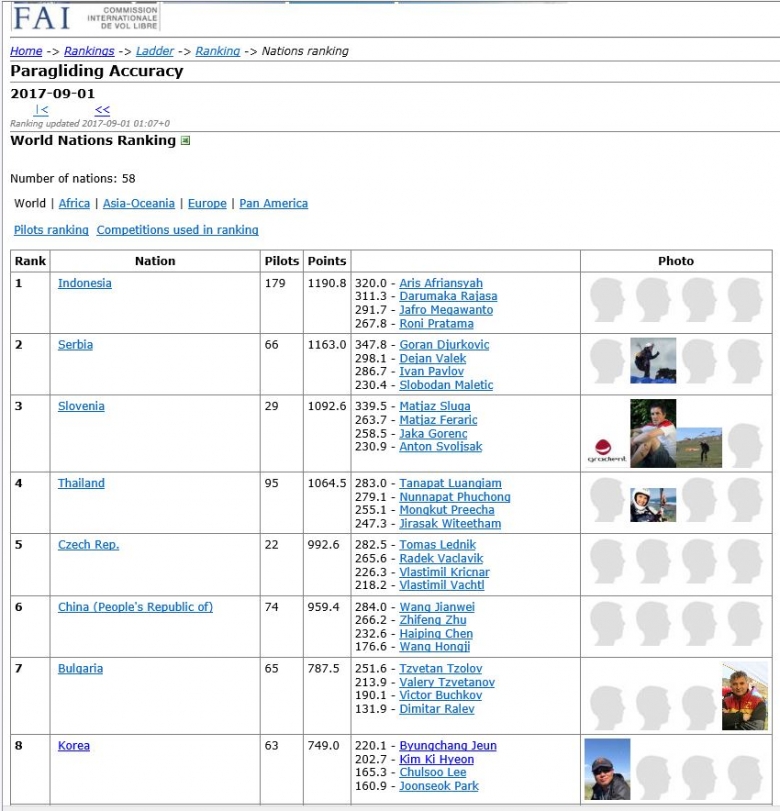Click Points column header

click(327, 261)
